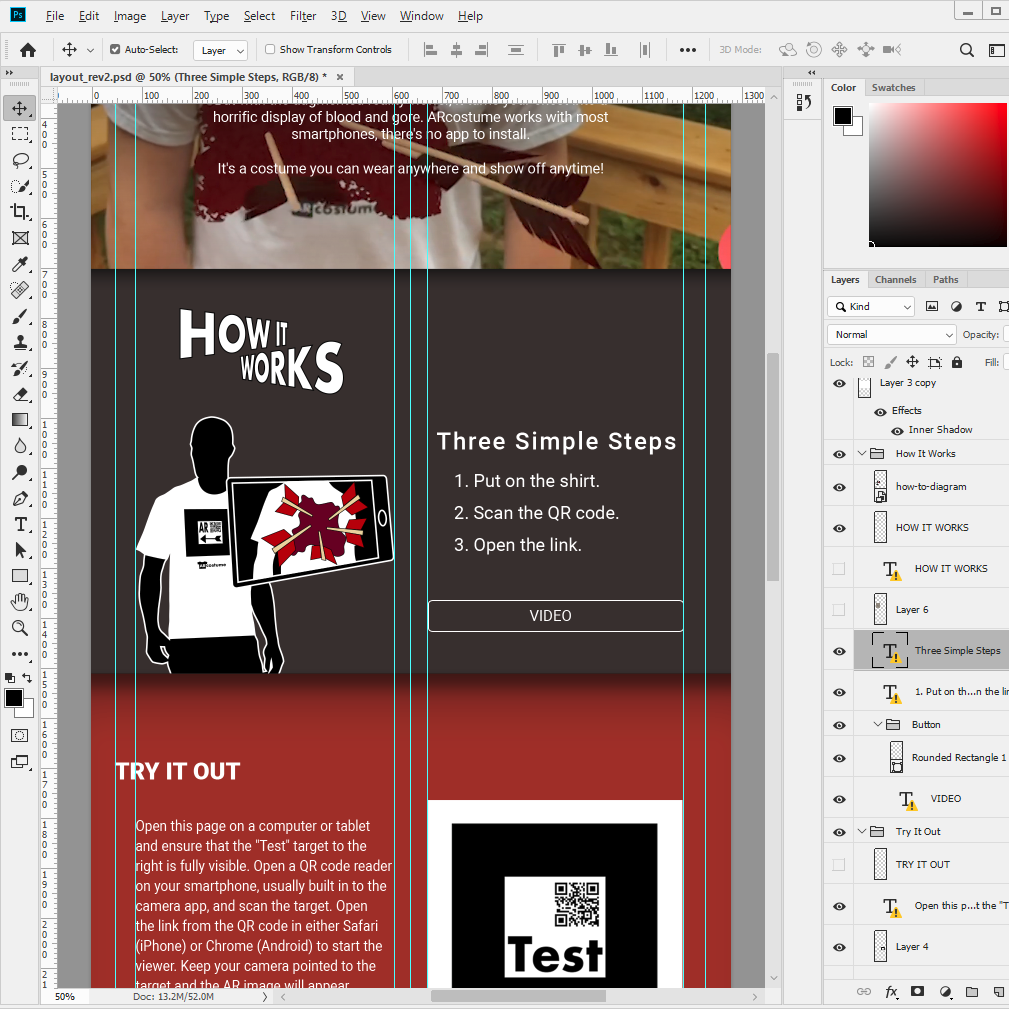The width and height of the screenshot is (1009, 1009).
Task: Open the Move tool preset picker arrow
Action: 90,50
